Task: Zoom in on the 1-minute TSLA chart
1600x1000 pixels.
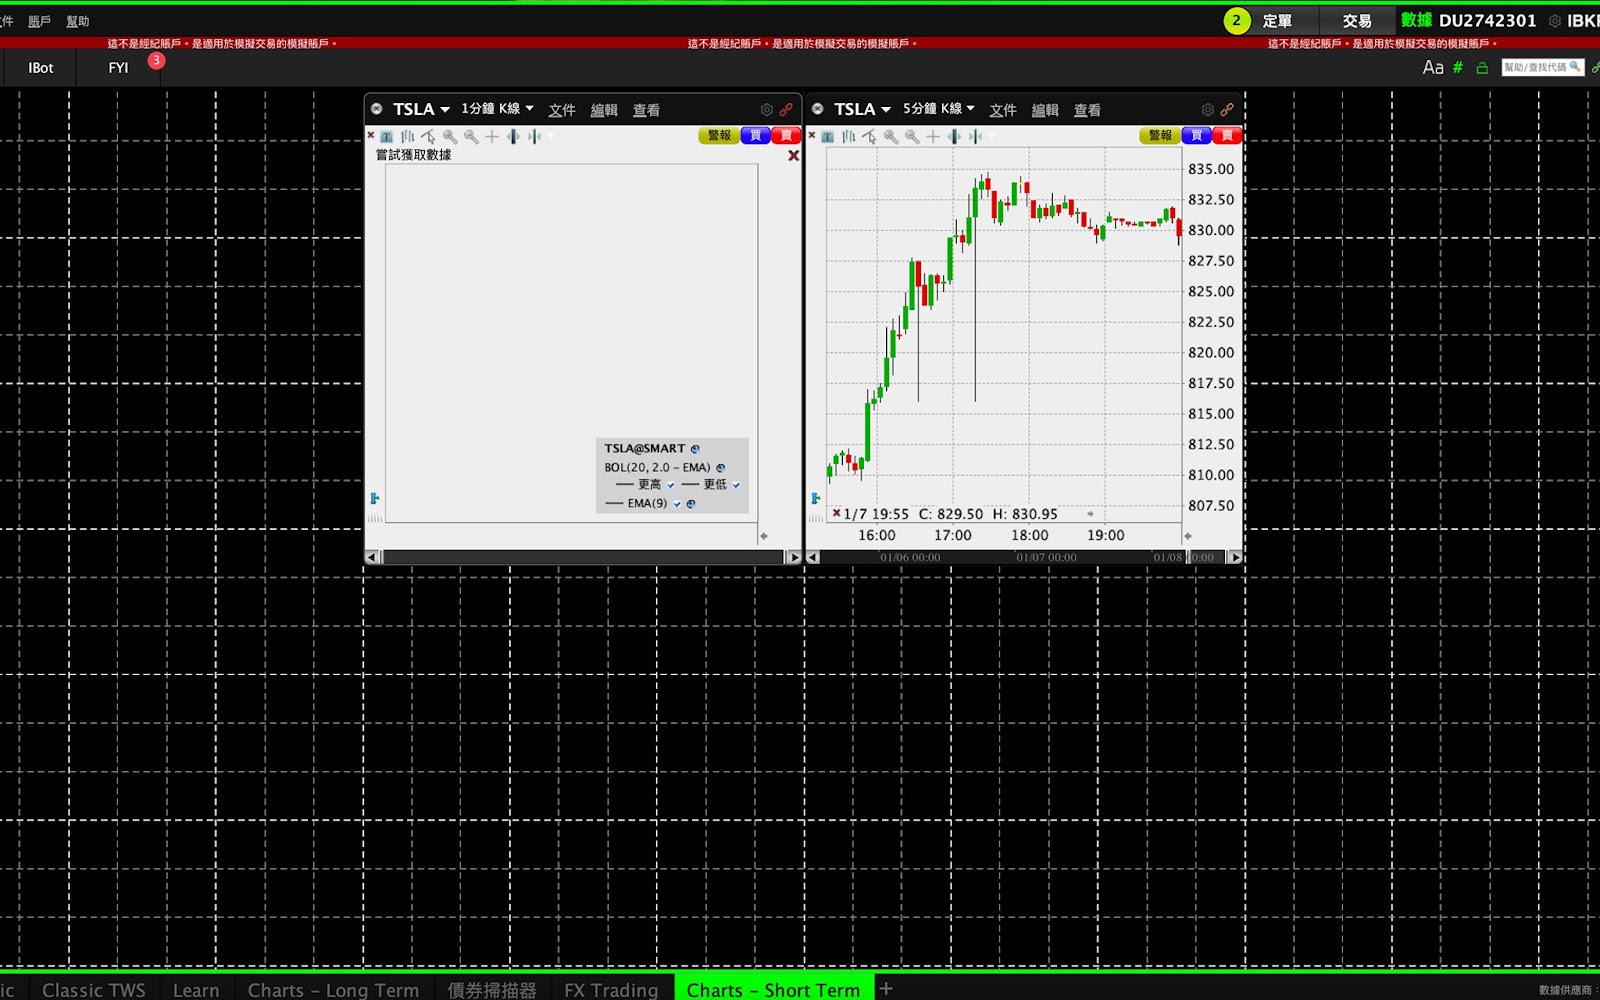Action: coord(450,137)
